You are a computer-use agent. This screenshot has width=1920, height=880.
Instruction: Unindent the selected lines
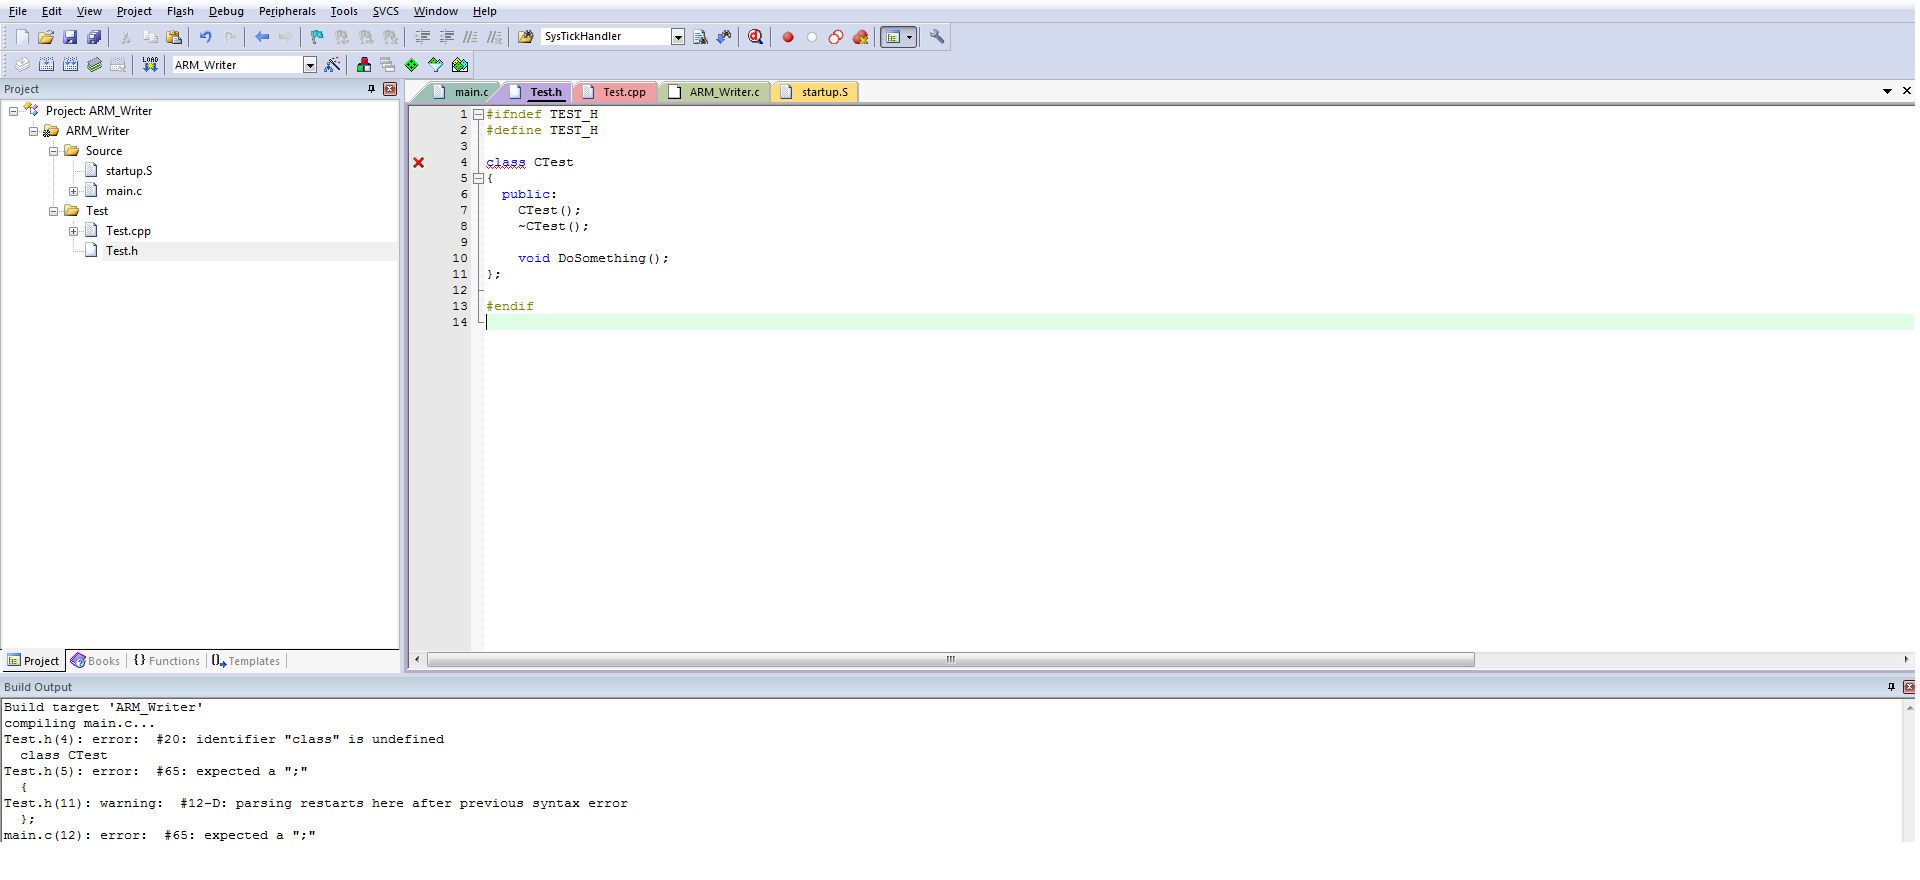coord(446,37)
